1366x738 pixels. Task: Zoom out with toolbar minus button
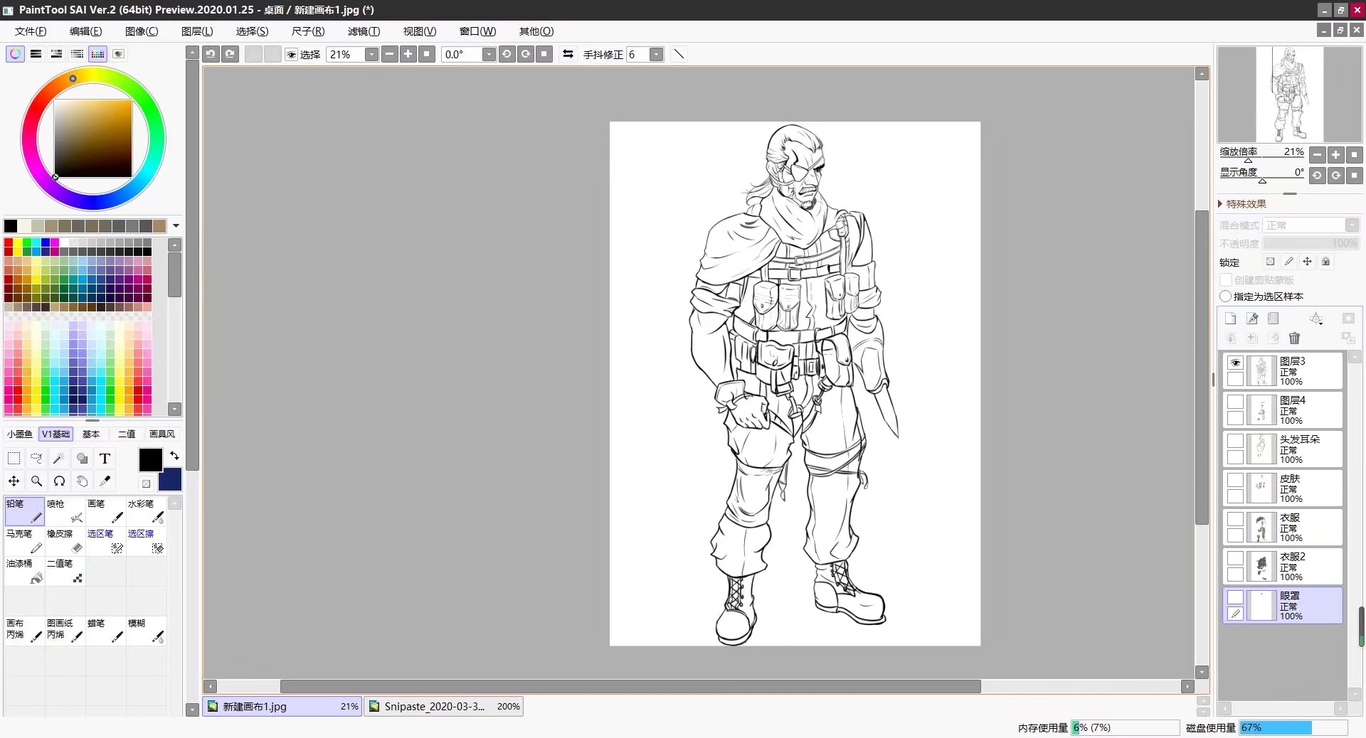pyautogui.click(x=390, y=54)
